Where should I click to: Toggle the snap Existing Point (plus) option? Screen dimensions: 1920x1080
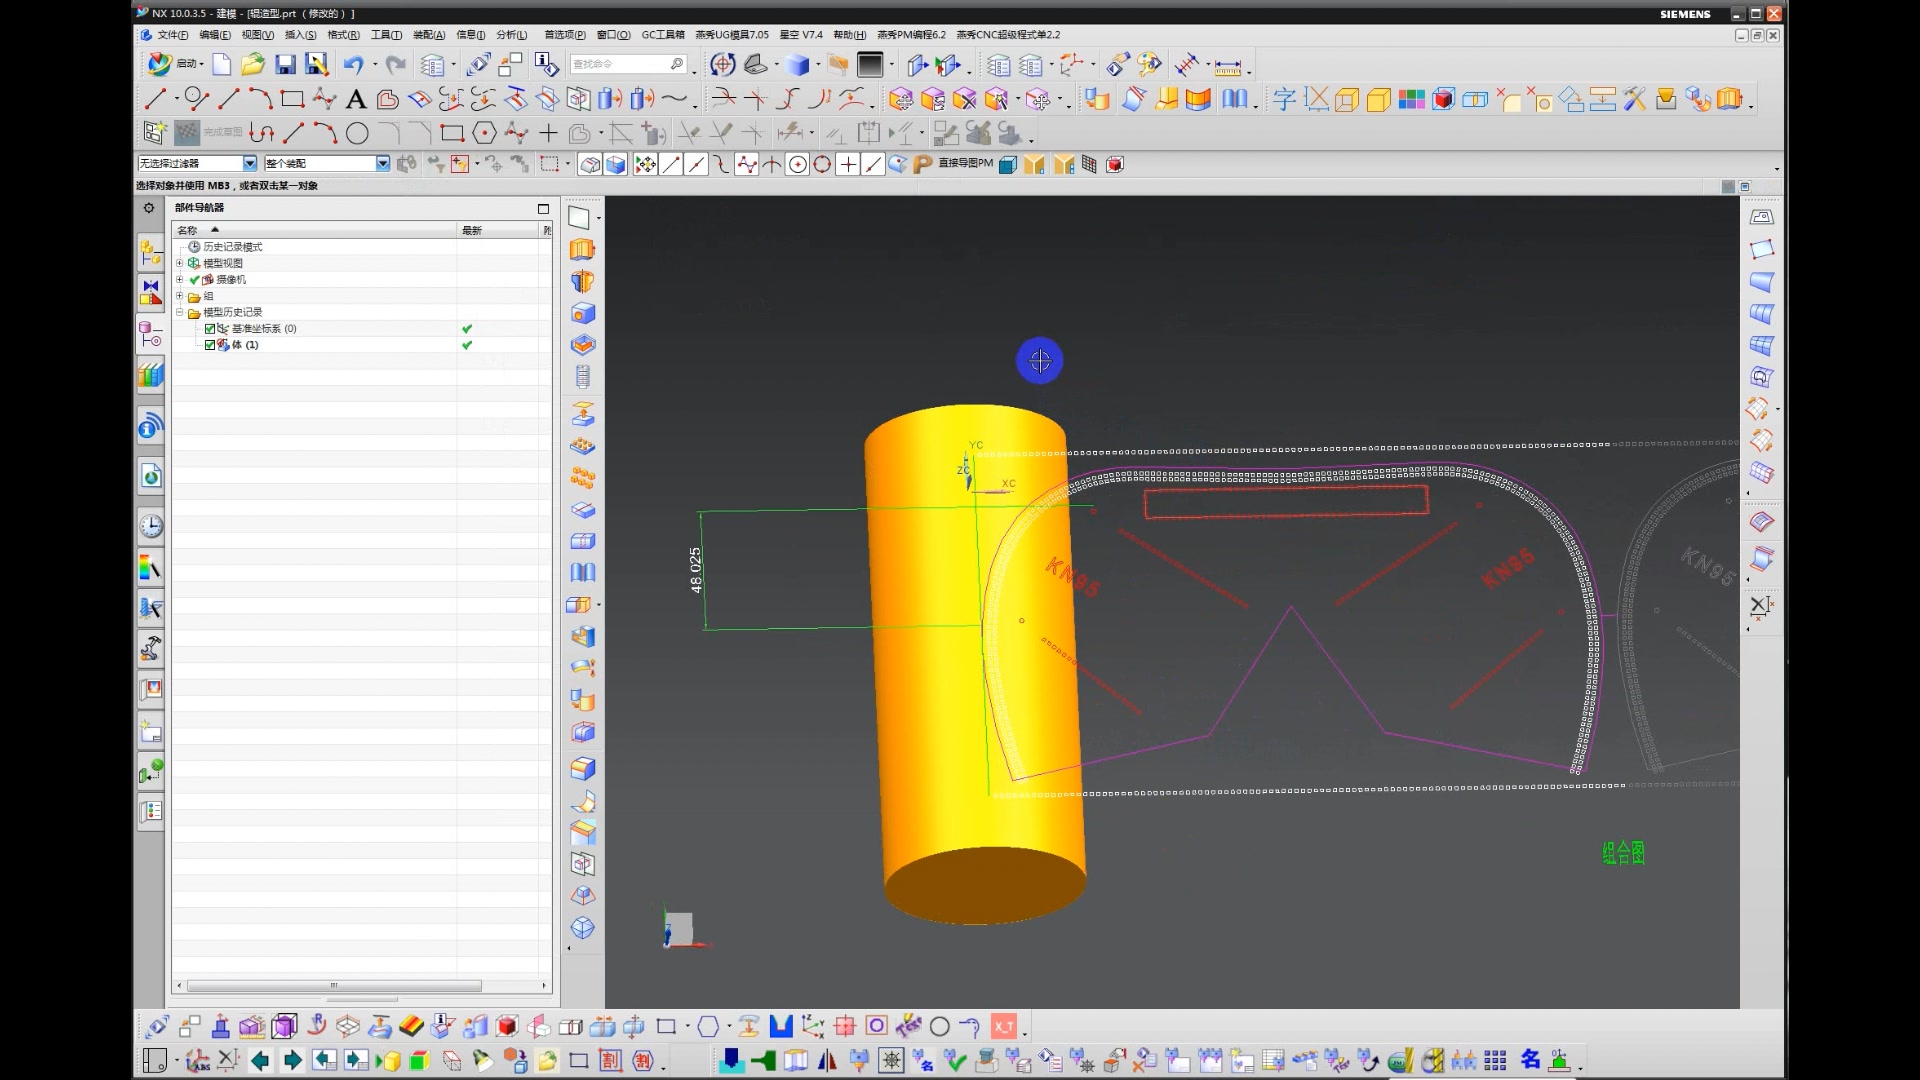847,165
